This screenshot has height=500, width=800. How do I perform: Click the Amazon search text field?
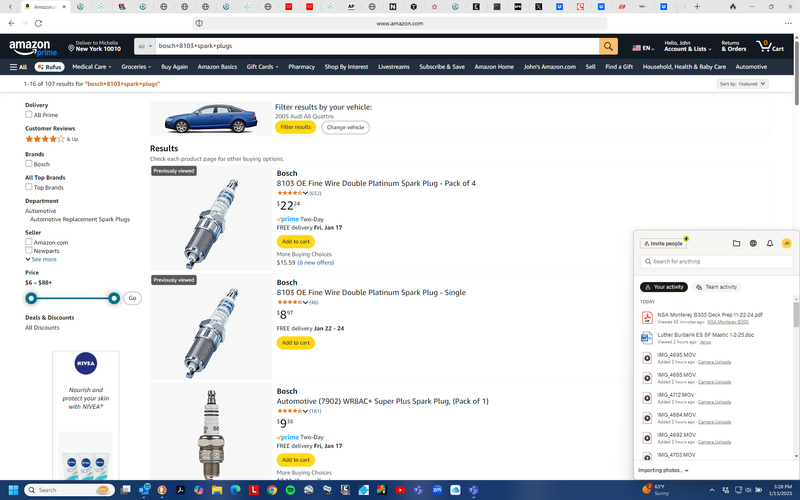[377, 46]
